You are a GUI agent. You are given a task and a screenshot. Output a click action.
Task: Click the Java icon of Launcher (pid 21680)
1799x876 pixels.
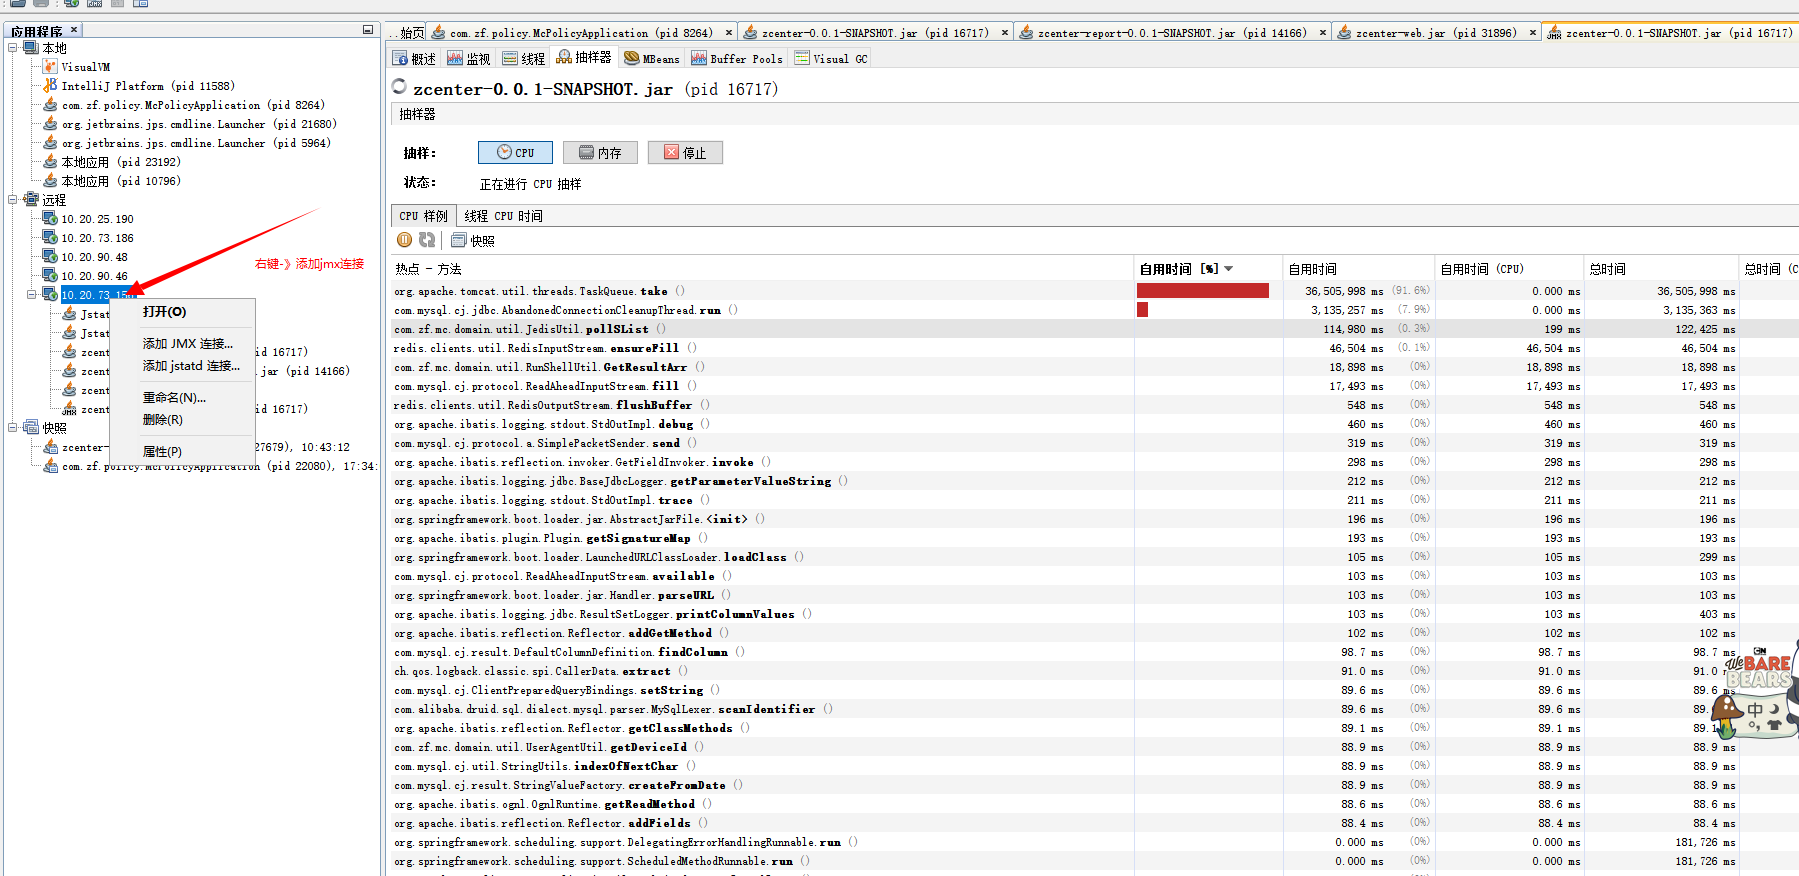(50, 124)
